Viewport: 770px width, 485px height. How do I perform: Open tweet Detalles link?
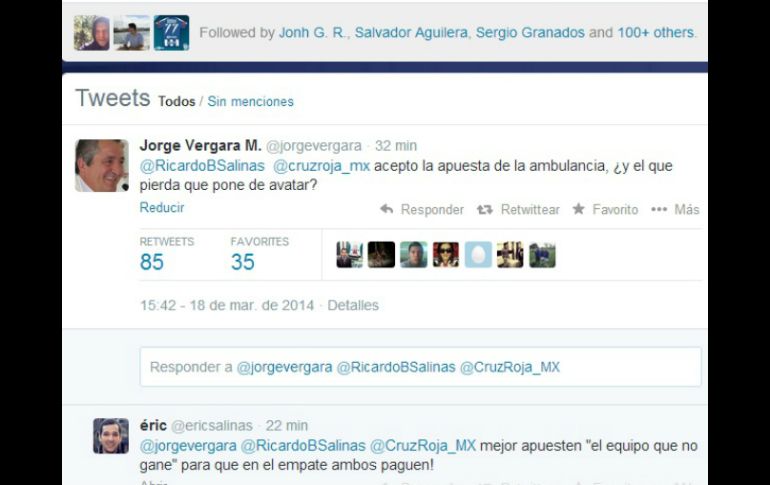(353, 305)
